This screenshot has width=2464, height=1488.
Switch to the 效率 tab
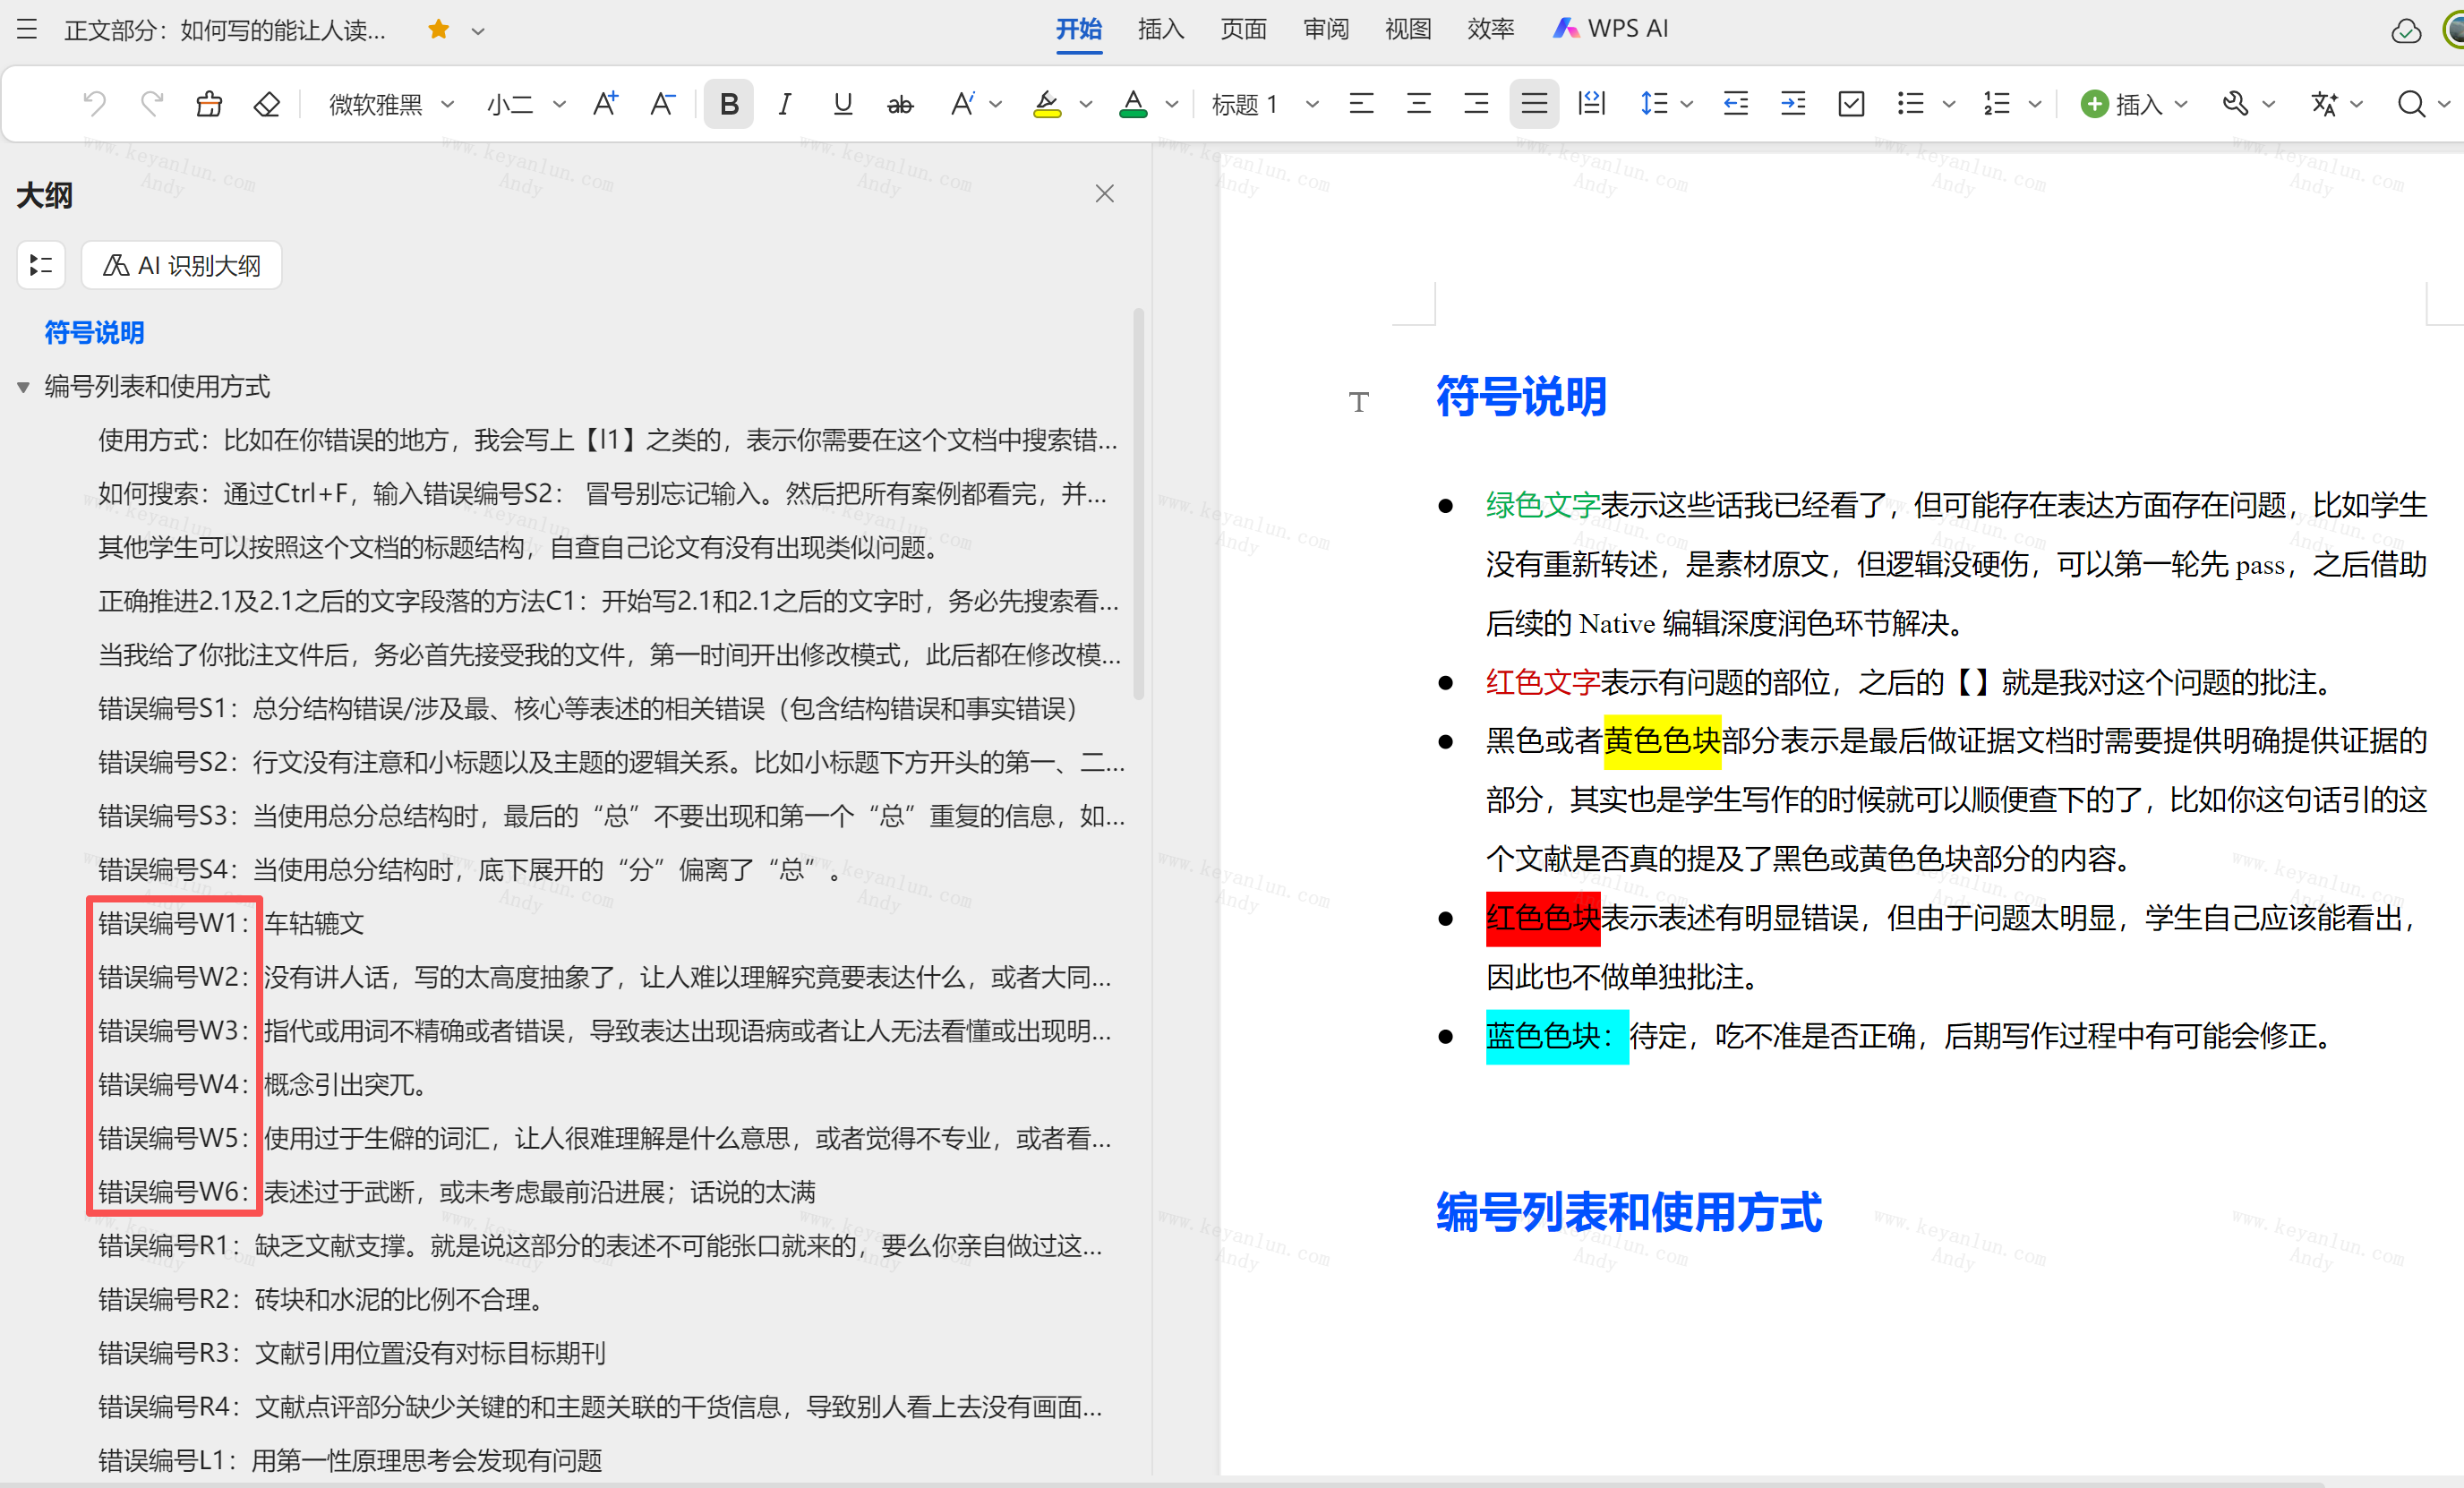tap(1491, 29)
